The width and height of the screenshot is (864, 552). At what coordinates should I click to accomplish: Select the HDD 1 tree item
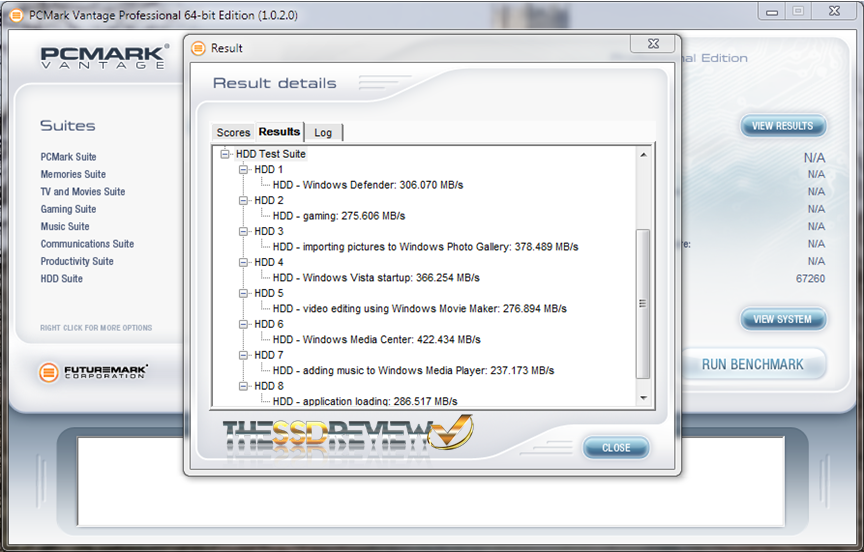coord(269,170)
